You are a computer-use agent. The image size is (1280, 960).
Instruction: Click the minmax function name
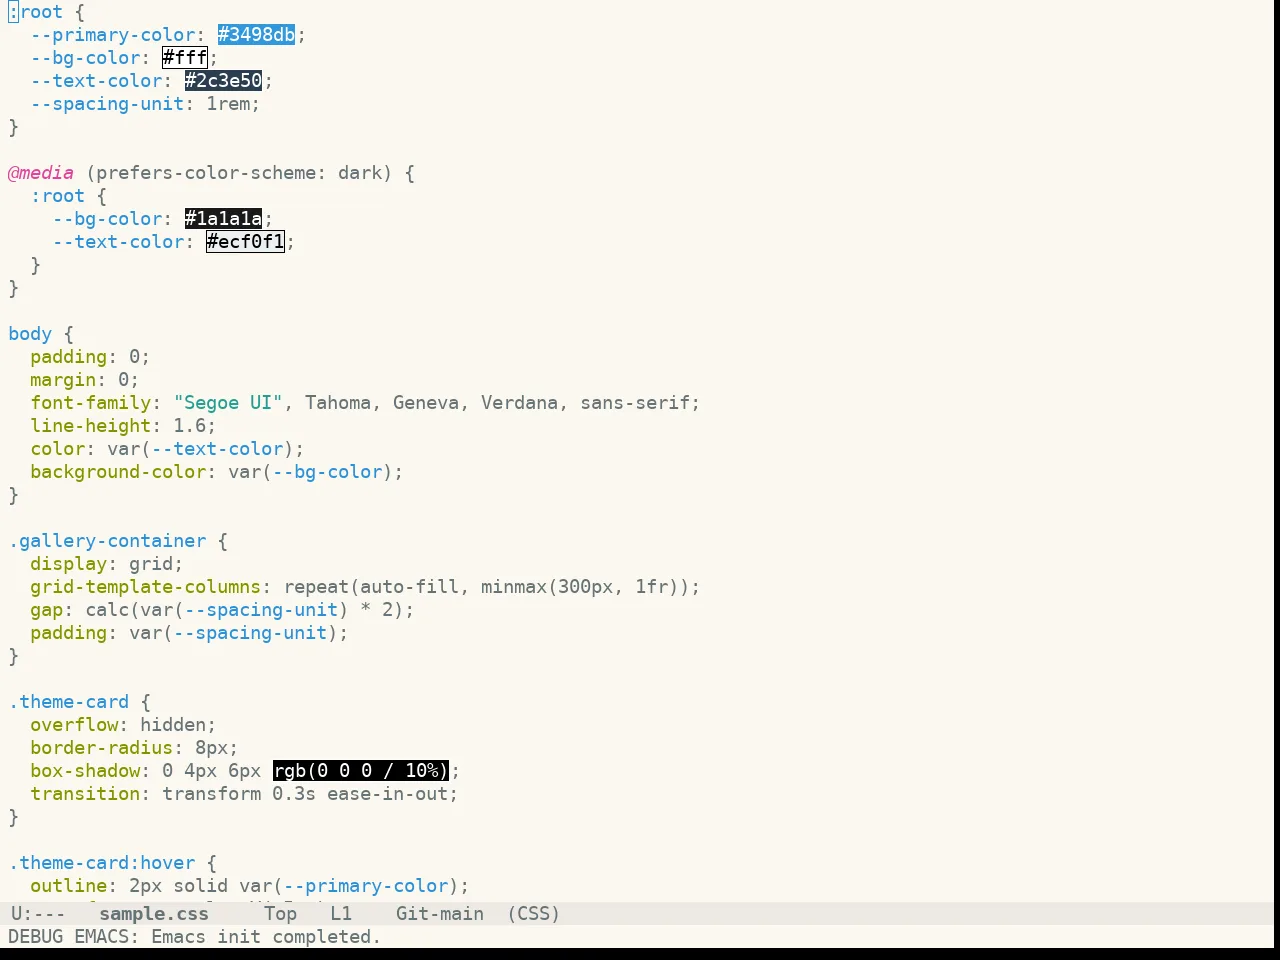coord(514,587)
